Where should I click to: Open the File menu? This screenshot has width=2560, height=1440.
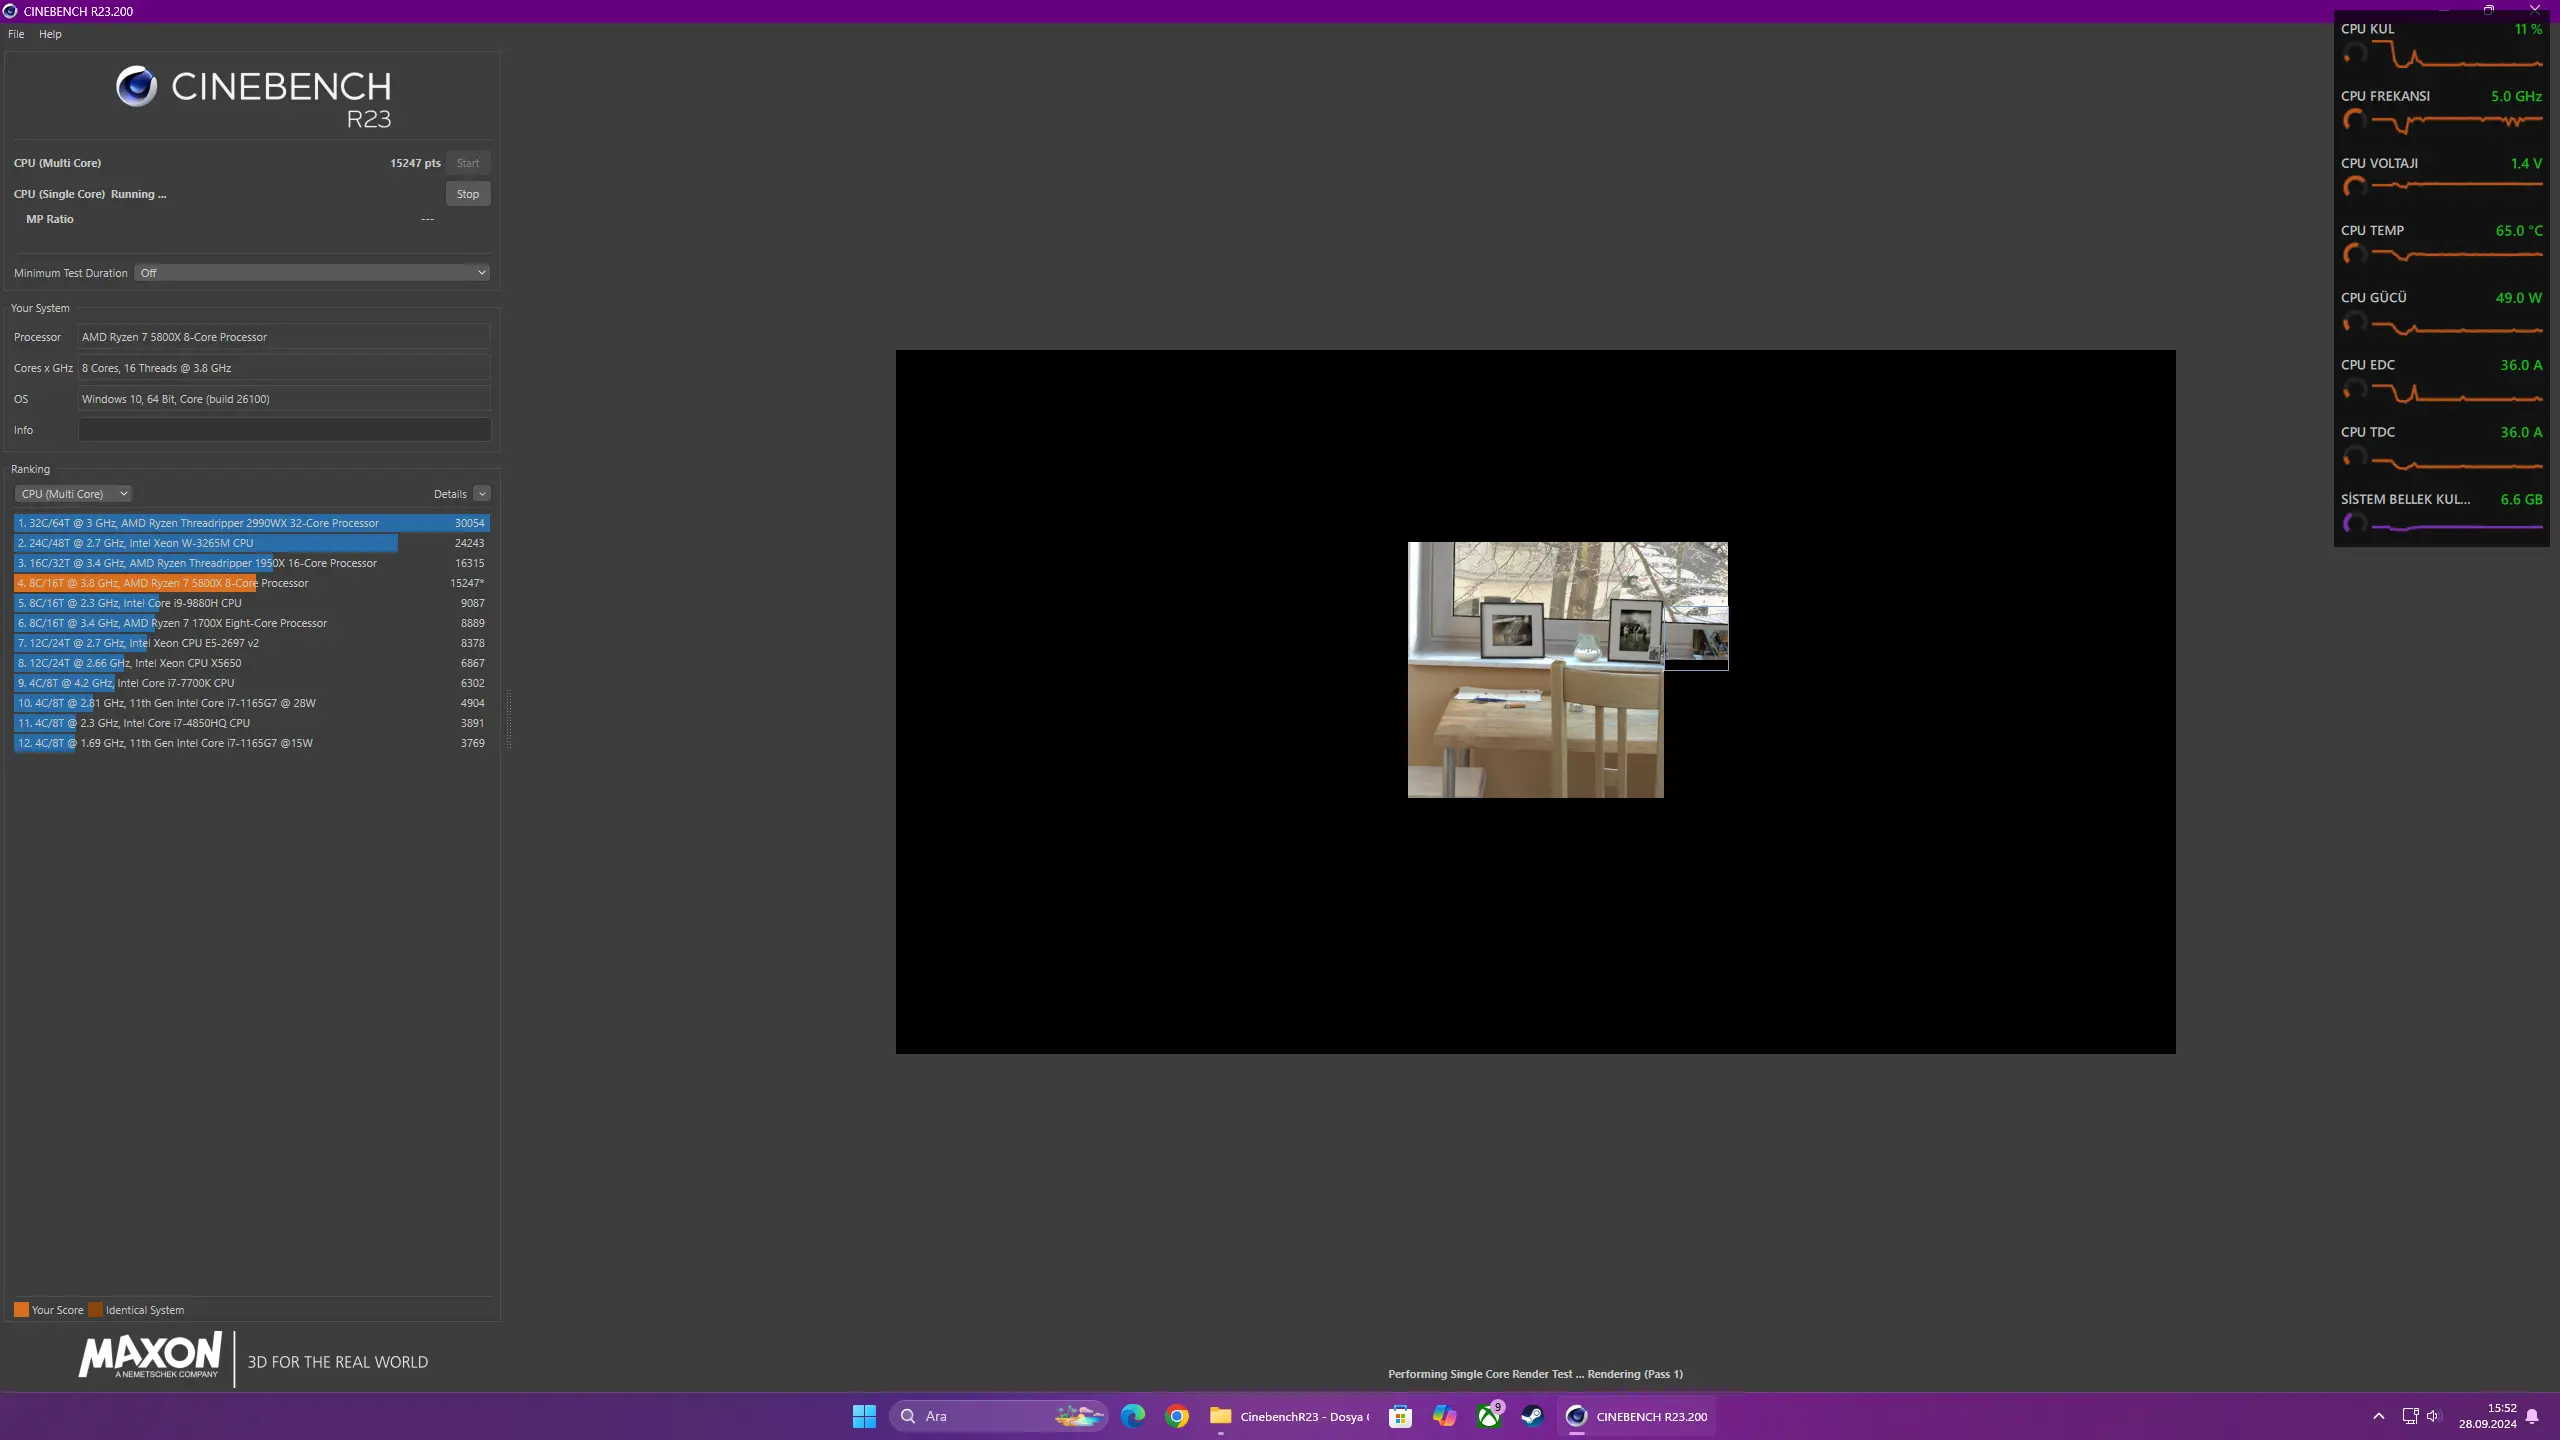pos(16,34)
